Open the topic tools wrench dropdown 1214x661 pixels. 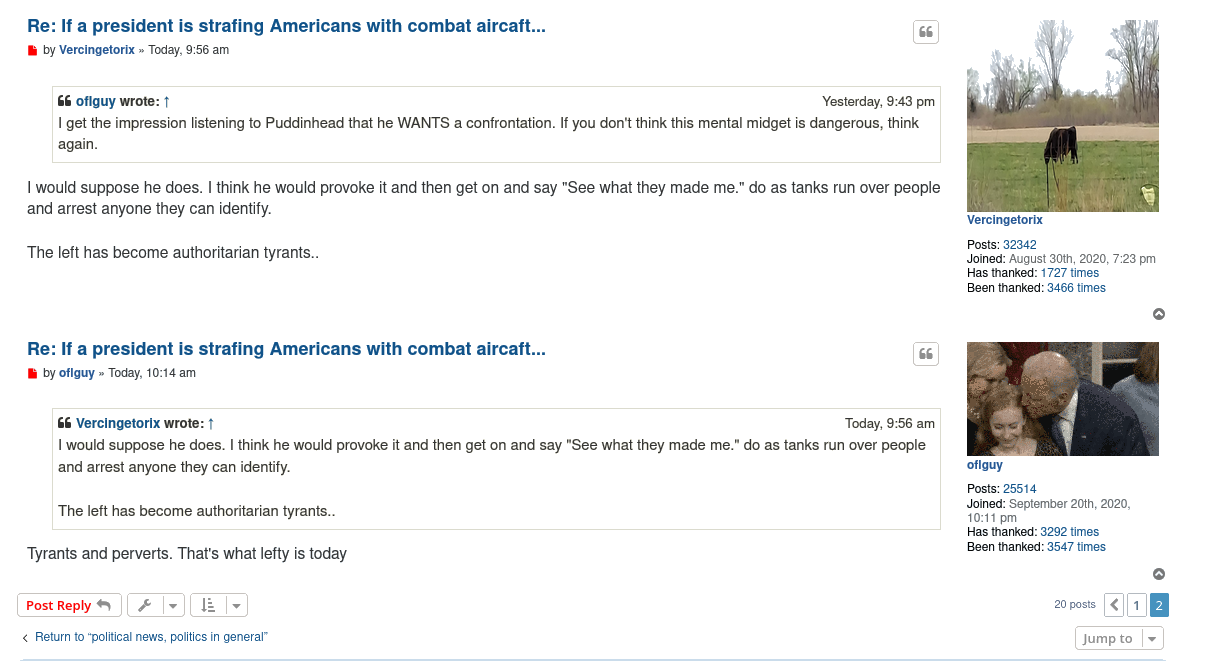point(156,605)
